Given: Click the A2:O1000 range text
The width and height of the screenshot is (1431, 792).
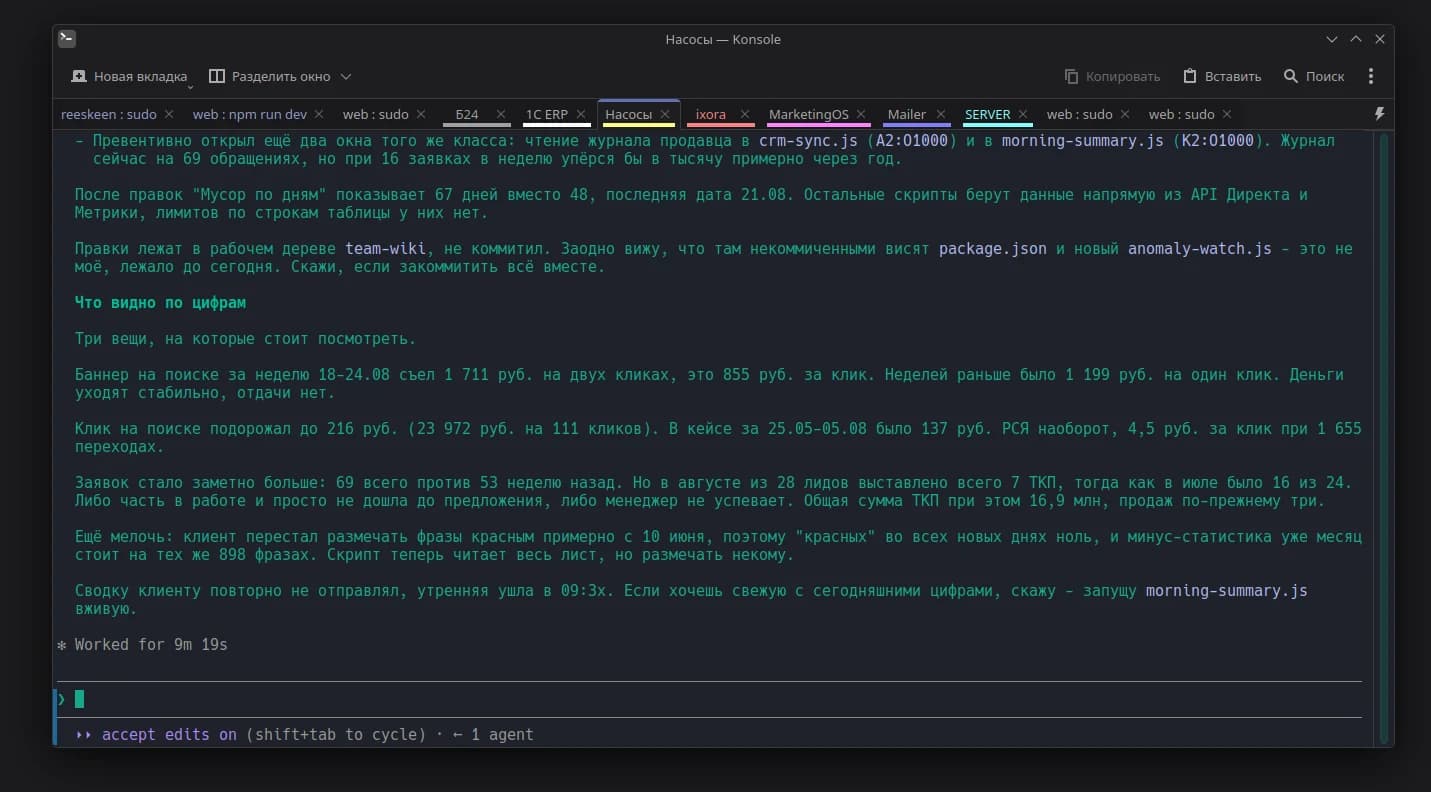Looking at the screenshot, I should tap(912, 141).
